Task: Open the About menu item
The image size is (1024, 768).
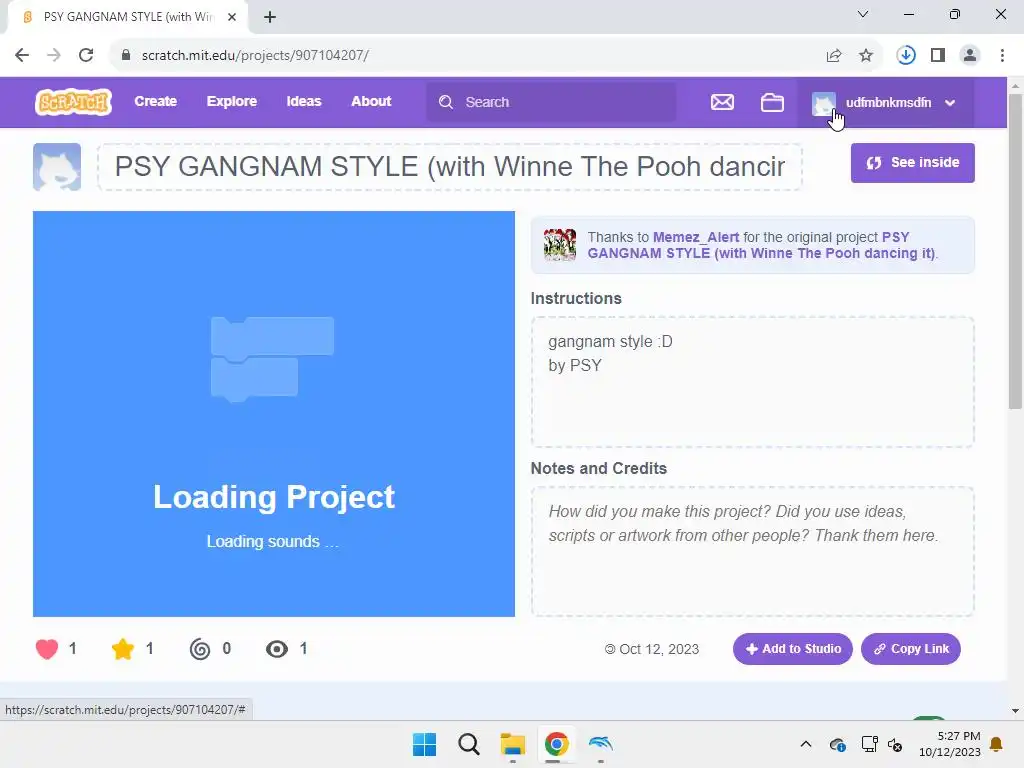Action: point(371,101)
